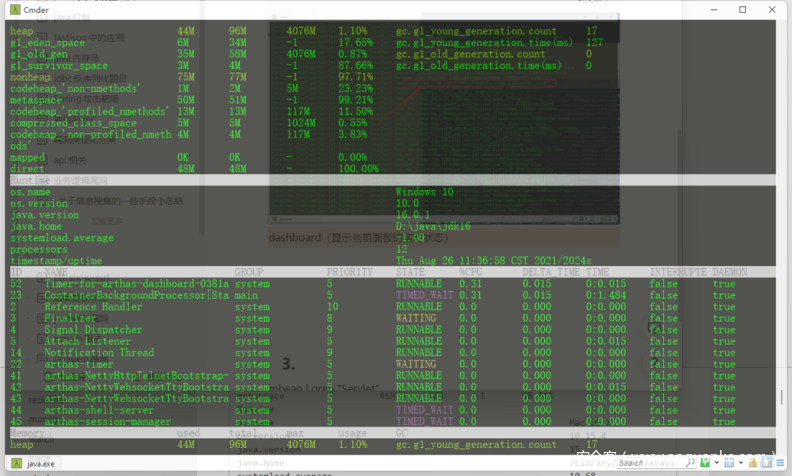Image resolution: width=792 pixels, height=476 pixels.
Task: Click the g1_survivor_space memory row
Action: 59,66
